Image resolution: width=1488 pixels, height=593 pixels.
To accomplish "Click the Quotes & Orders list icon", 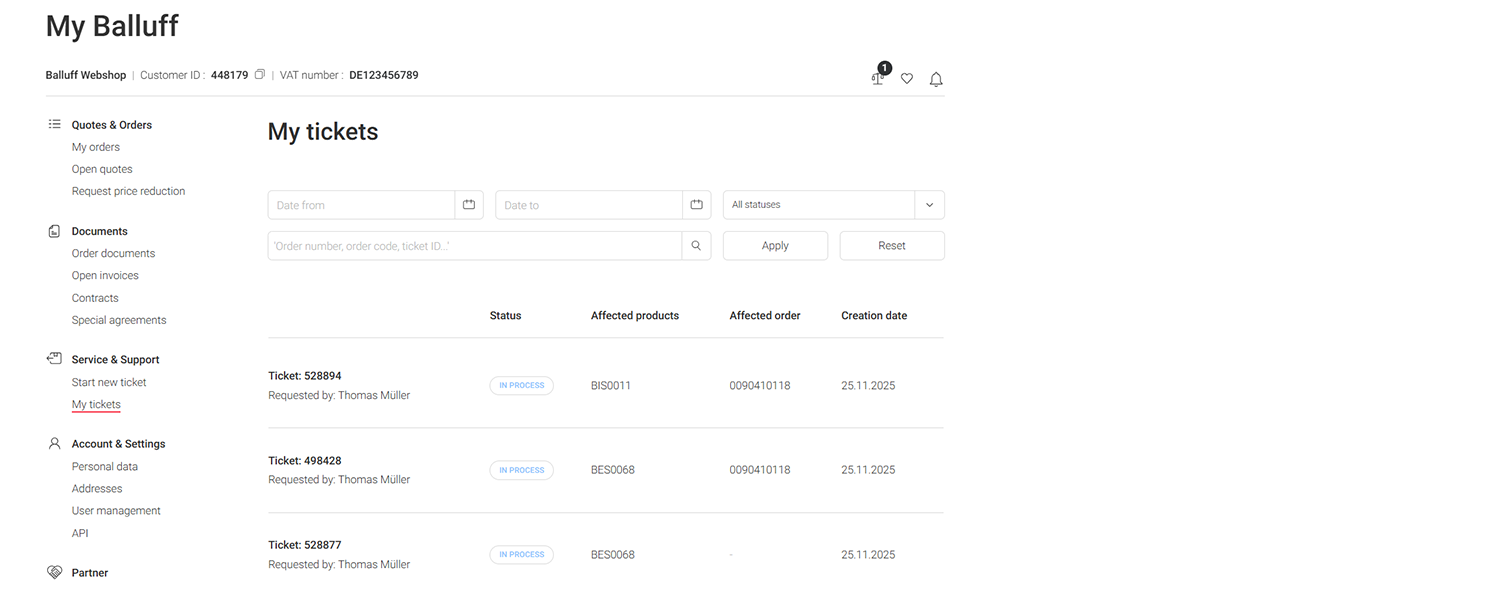I will [x=55, y=125].
